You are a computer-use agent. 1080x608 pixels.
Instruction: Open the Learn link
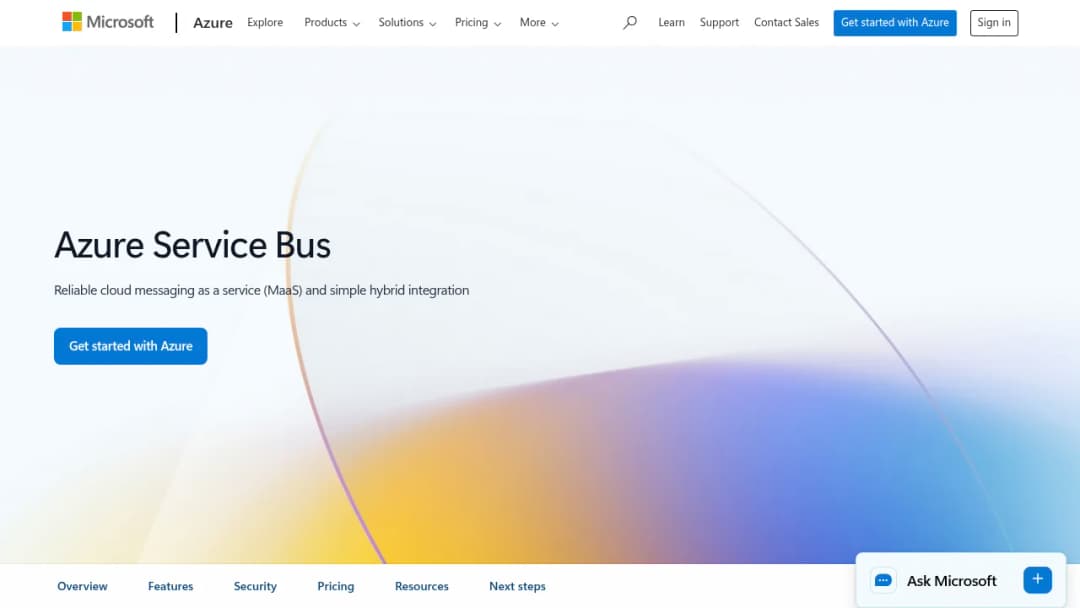click(x=672, y=23)
